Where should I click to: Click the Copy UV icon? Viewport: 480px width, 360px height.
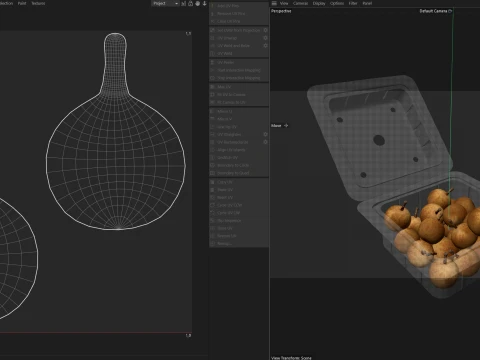(212, 182)
